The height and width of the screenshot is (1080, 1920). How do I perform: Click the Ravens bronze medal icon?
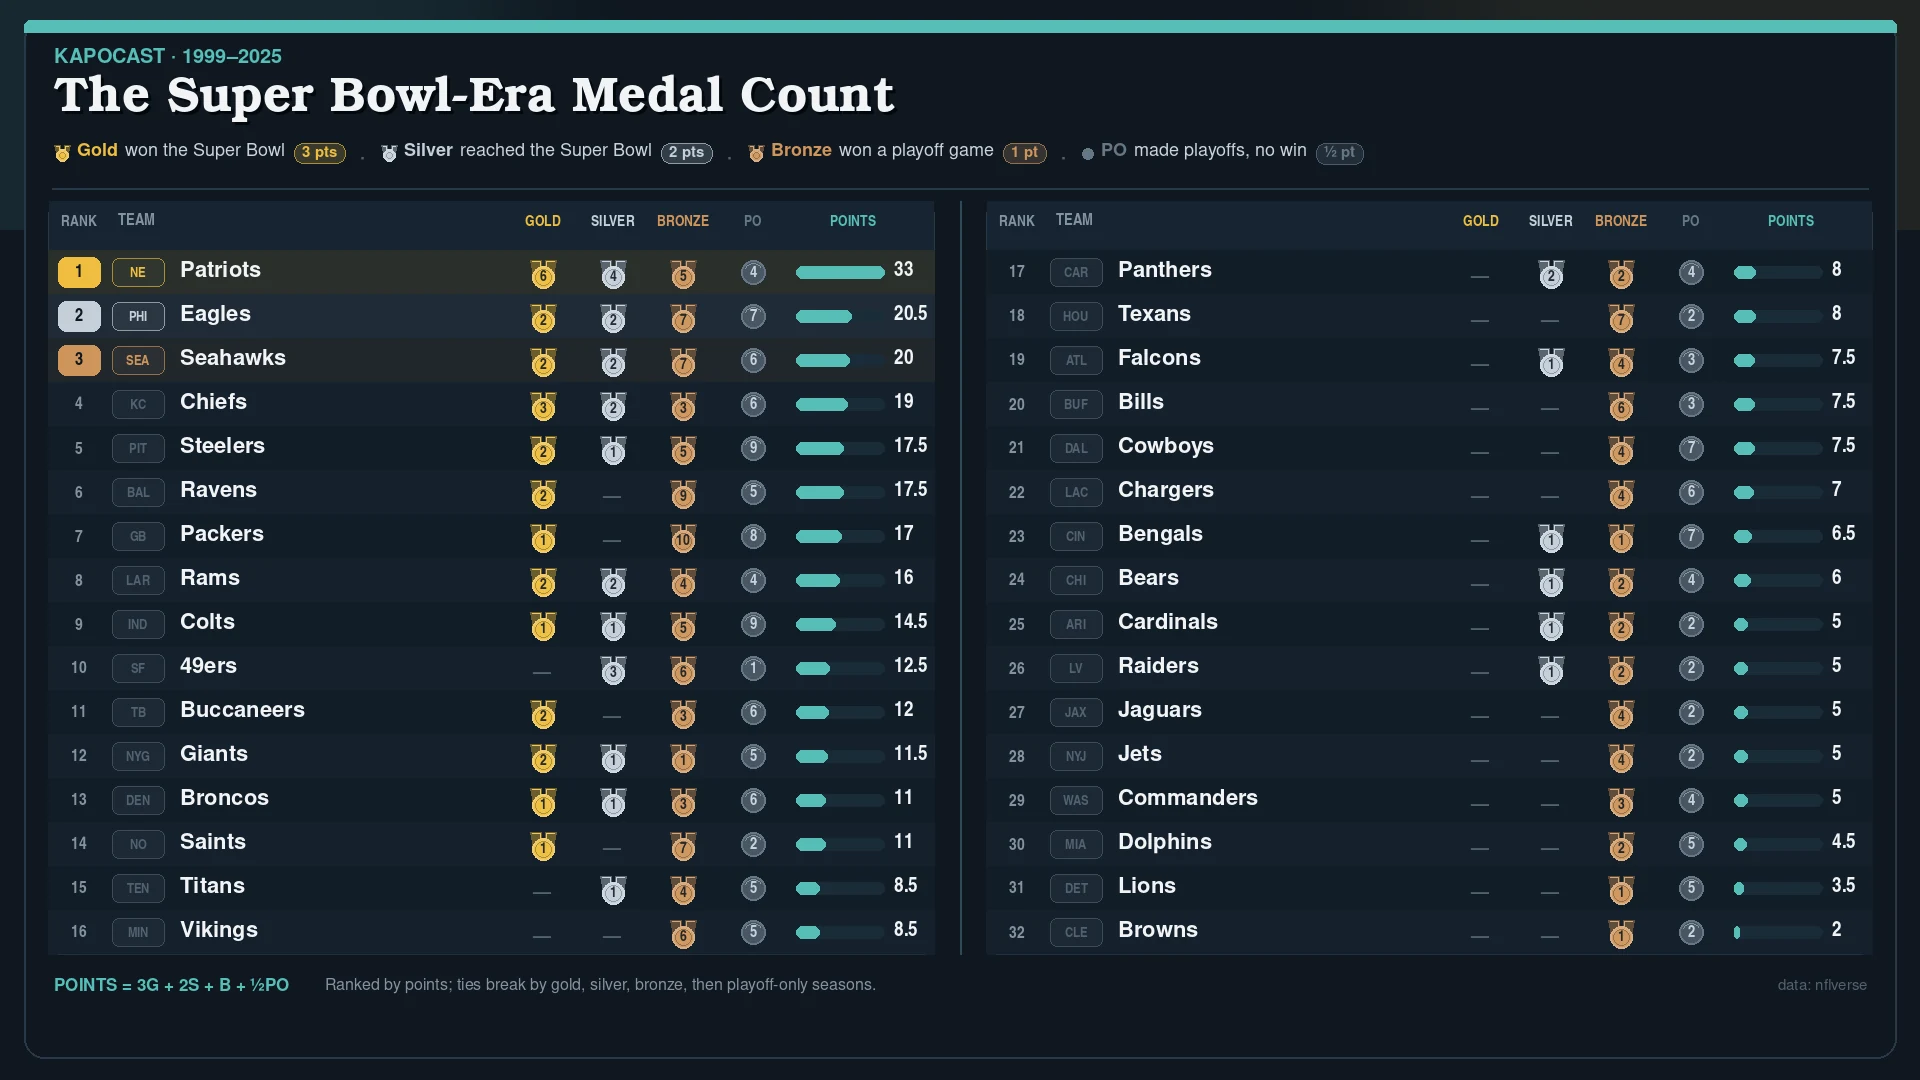click(683, 493)
